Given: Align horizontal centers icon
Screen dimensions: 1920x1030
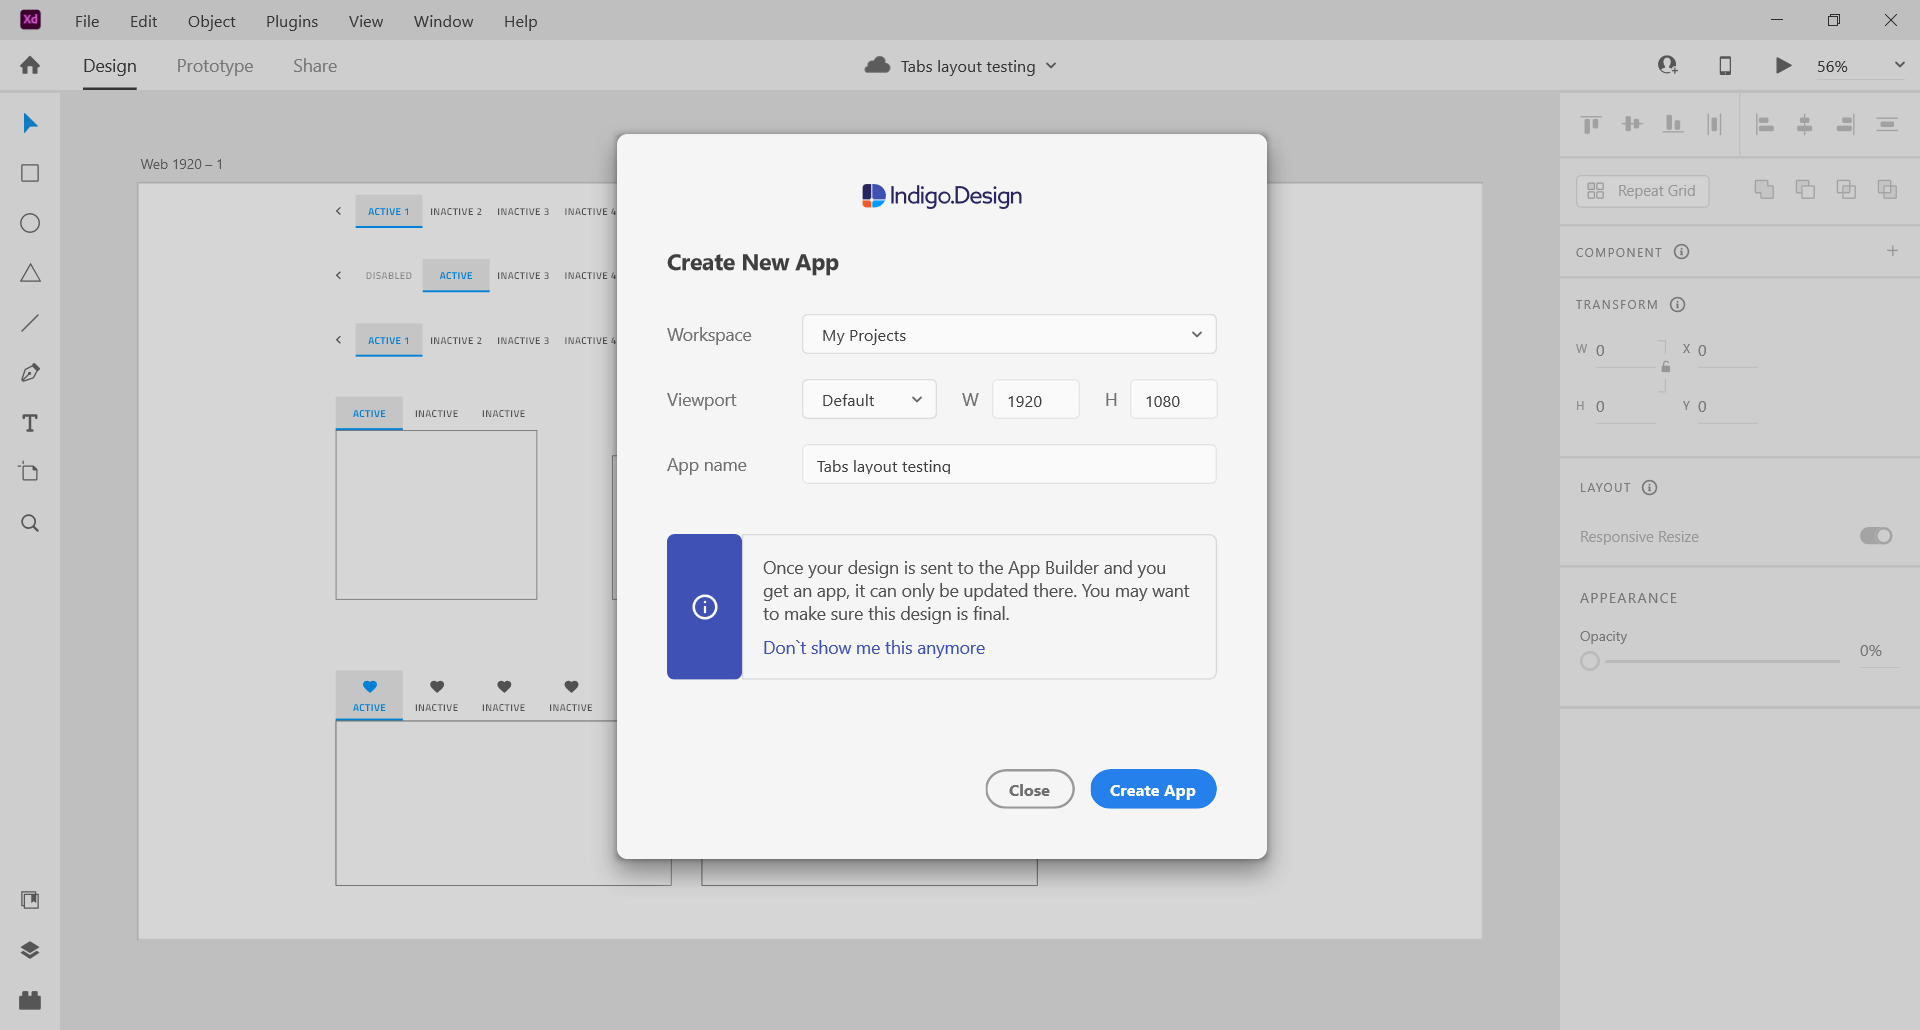Looking at the screenshot, I should (x=1805, y=124).
